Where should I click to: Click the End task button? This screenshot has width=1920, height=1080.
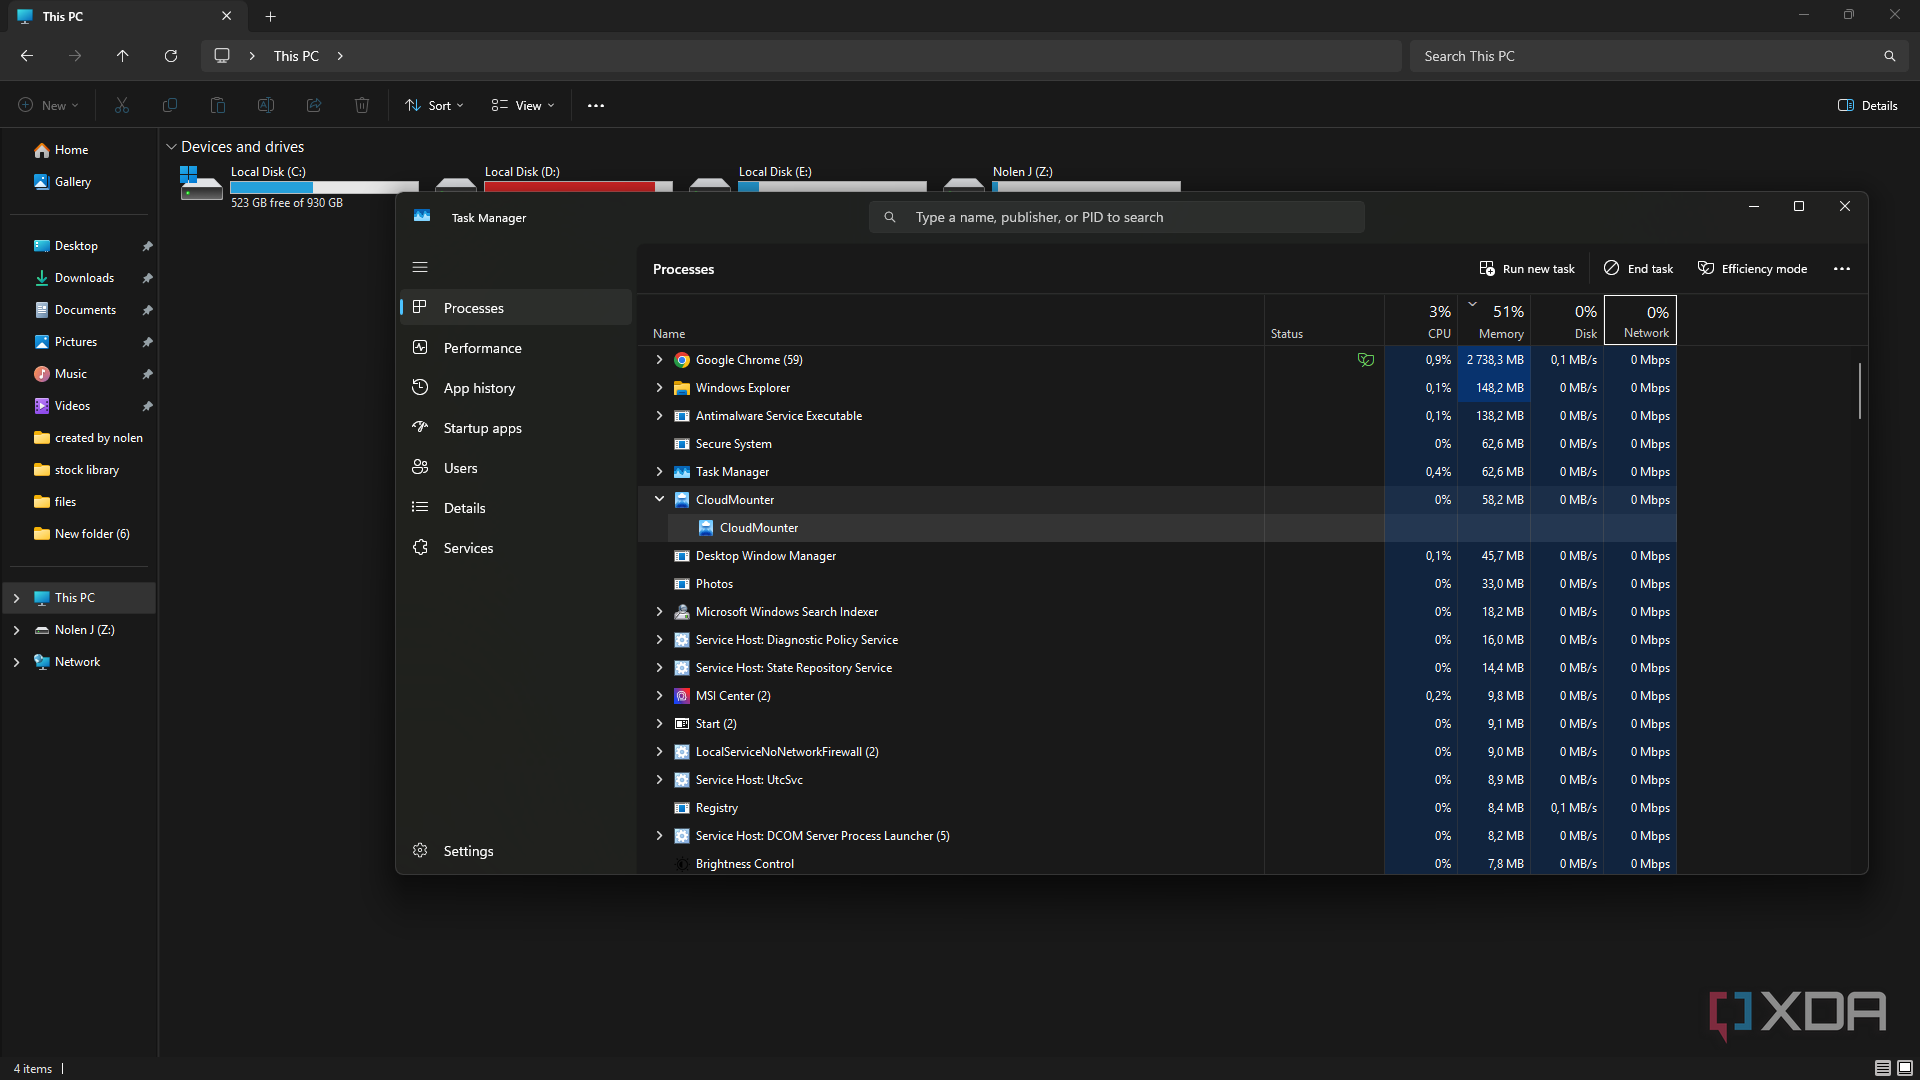1637,268
